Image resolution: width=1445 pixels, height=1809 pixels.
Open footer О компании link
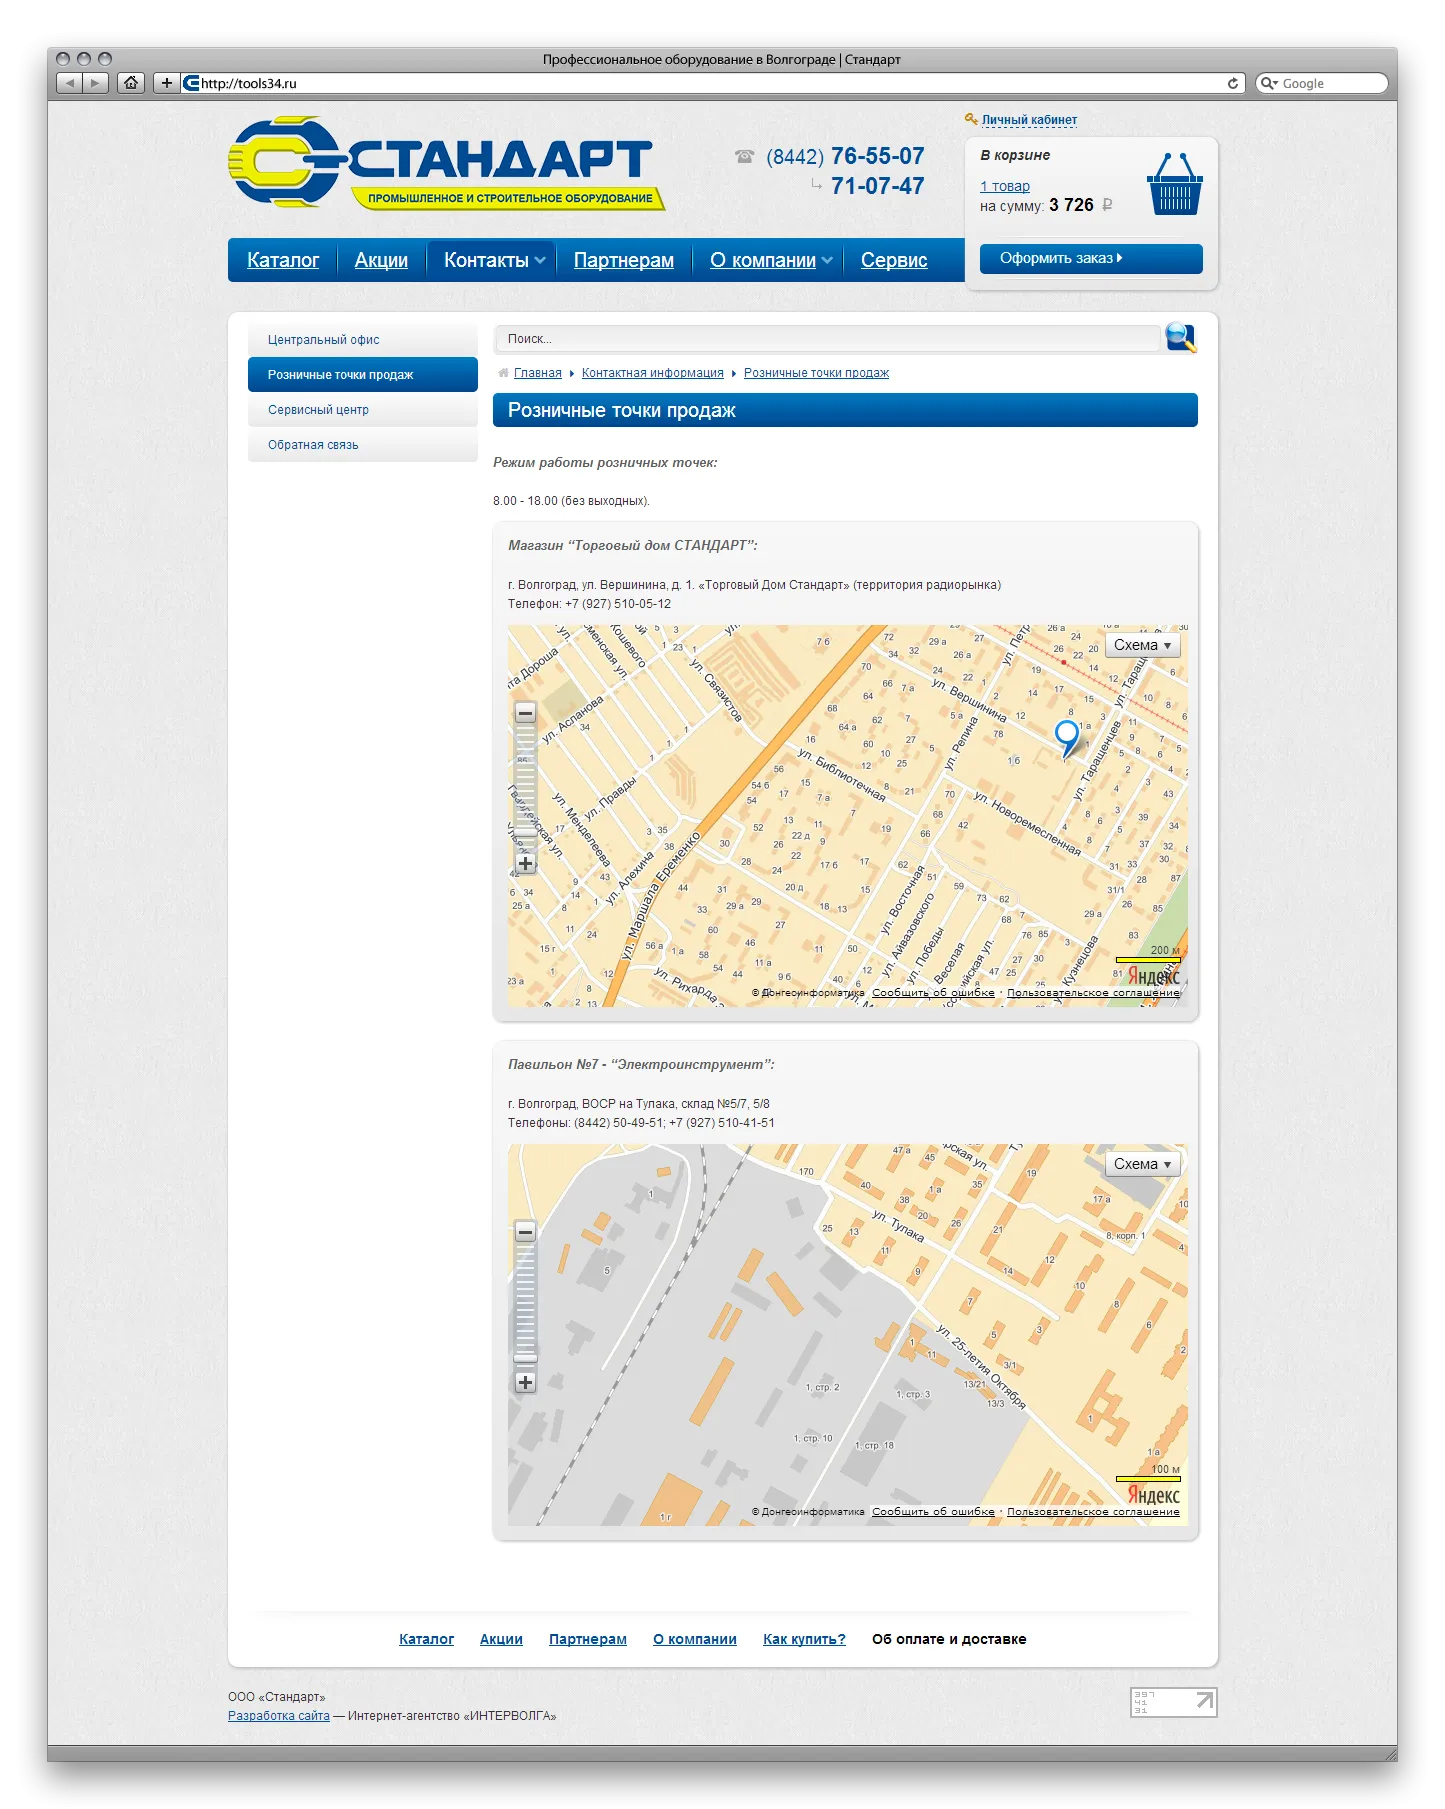point(695,1639)
